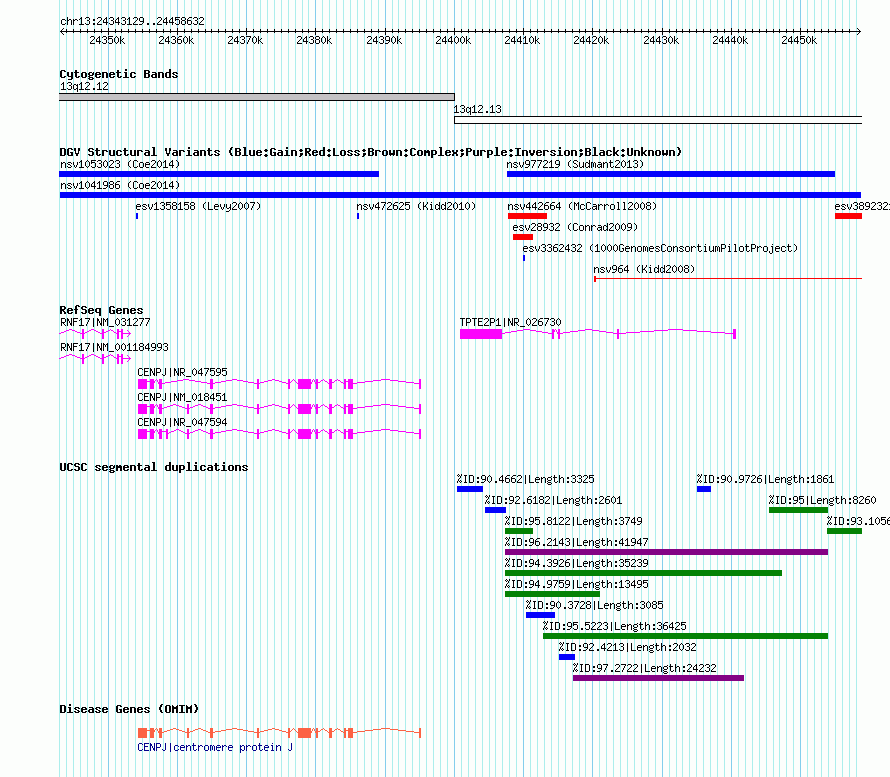The image size is (890, 777).
Task: Click the 24400k ruler position label
Action: 453,40
